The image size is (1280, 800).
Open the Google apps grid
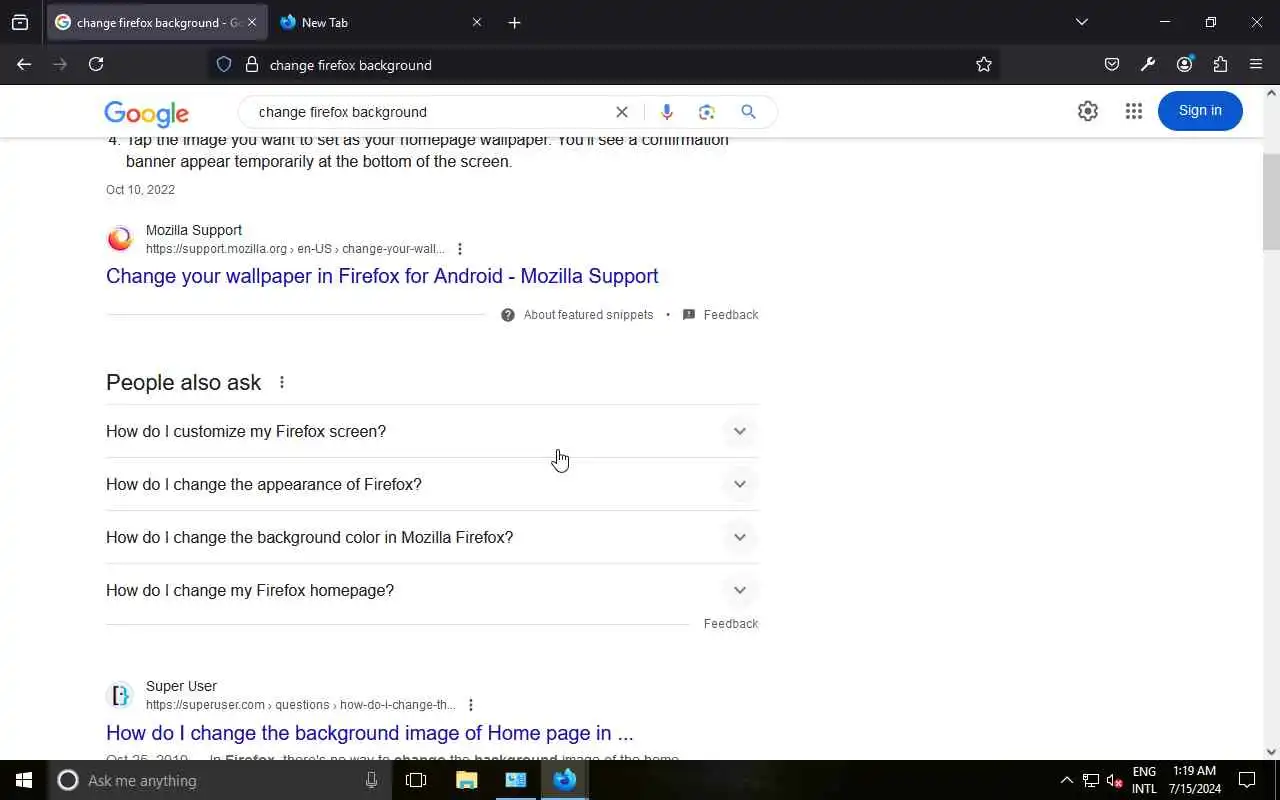tap(1133, 111)
